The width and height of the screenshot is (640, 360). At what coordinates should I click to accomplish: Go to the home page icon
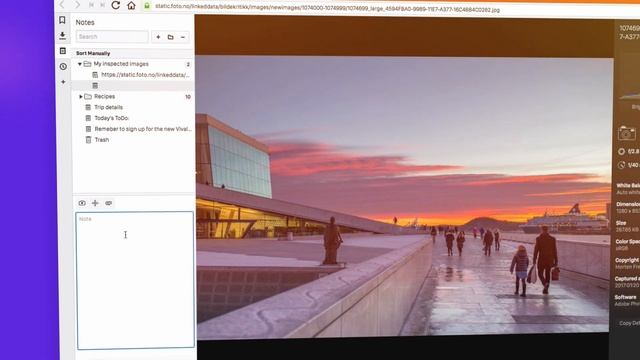(131, 5)
